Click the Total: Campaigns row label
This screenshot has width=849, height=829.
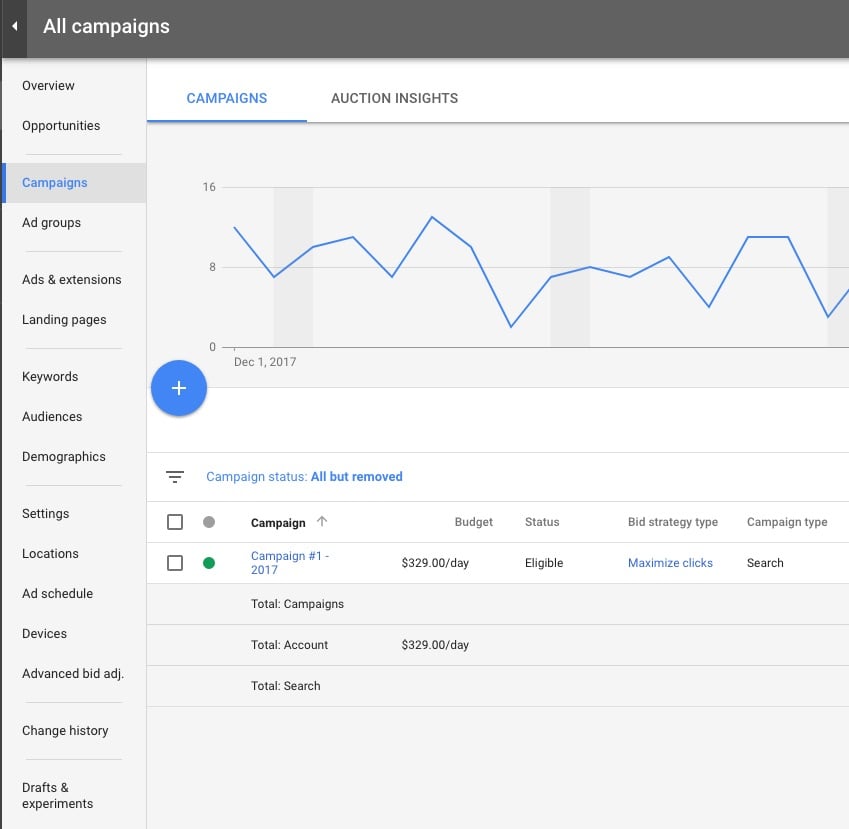297,604
